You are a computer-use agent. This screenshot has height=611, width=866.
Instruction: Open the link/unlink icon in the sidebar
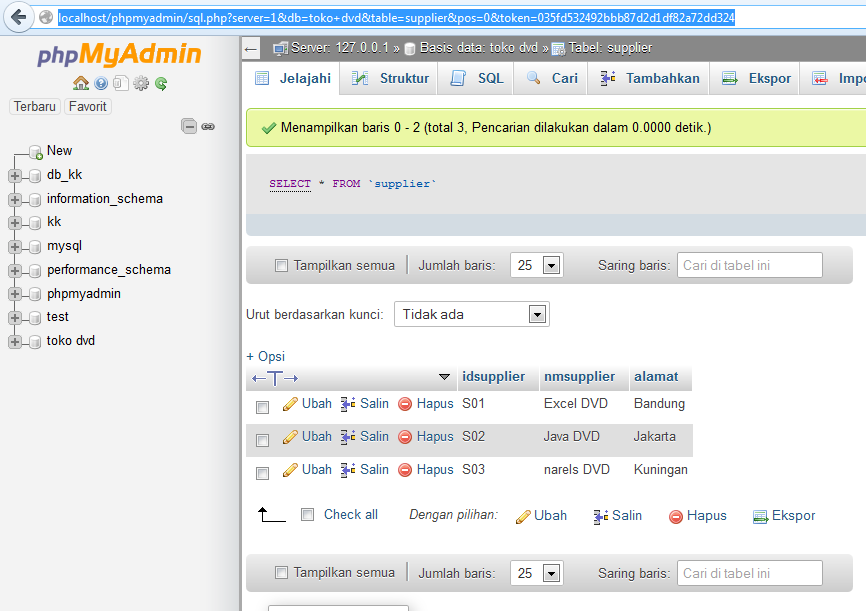[207, 127]
